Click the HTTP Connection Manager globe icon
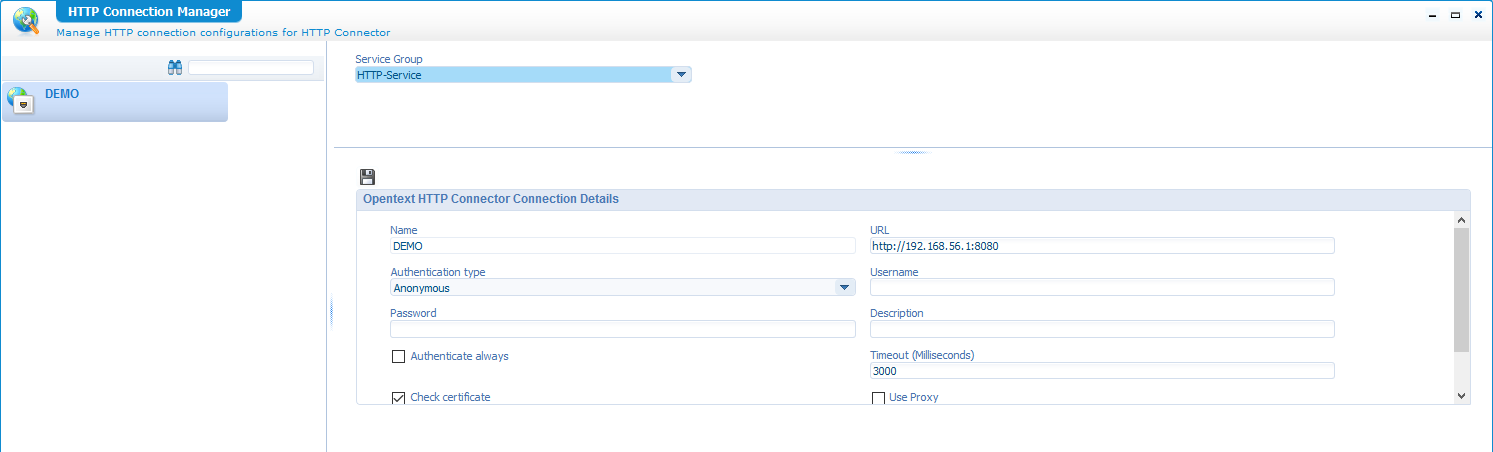The height and width of the screenshot is (452, 1493). click(25, 20)
